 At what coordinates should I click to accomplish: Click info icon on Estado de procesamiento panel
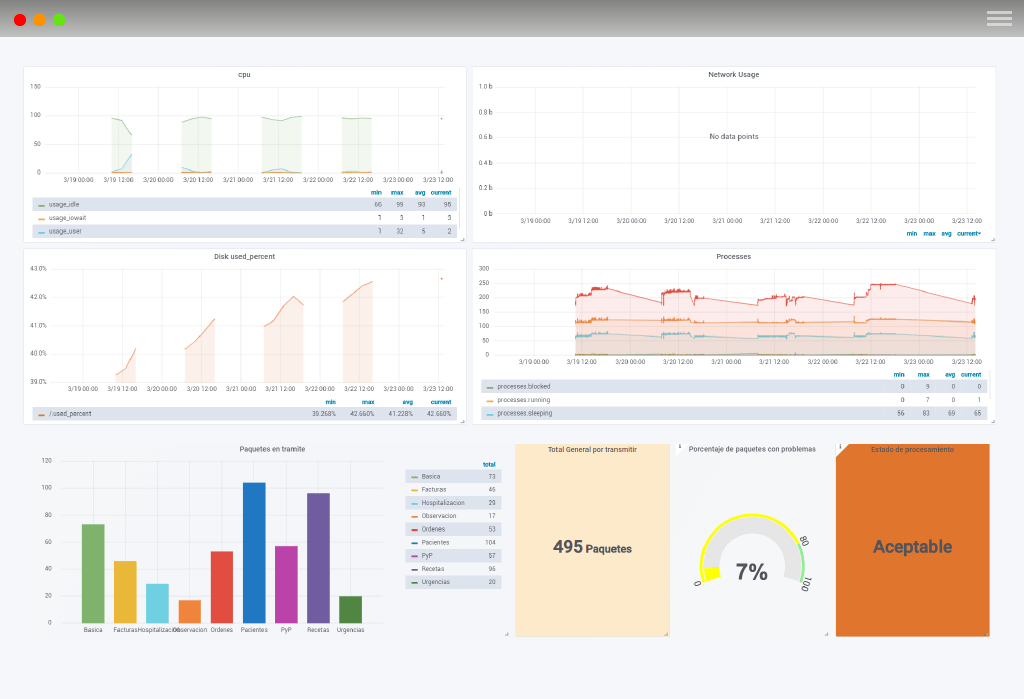(840, 447)
